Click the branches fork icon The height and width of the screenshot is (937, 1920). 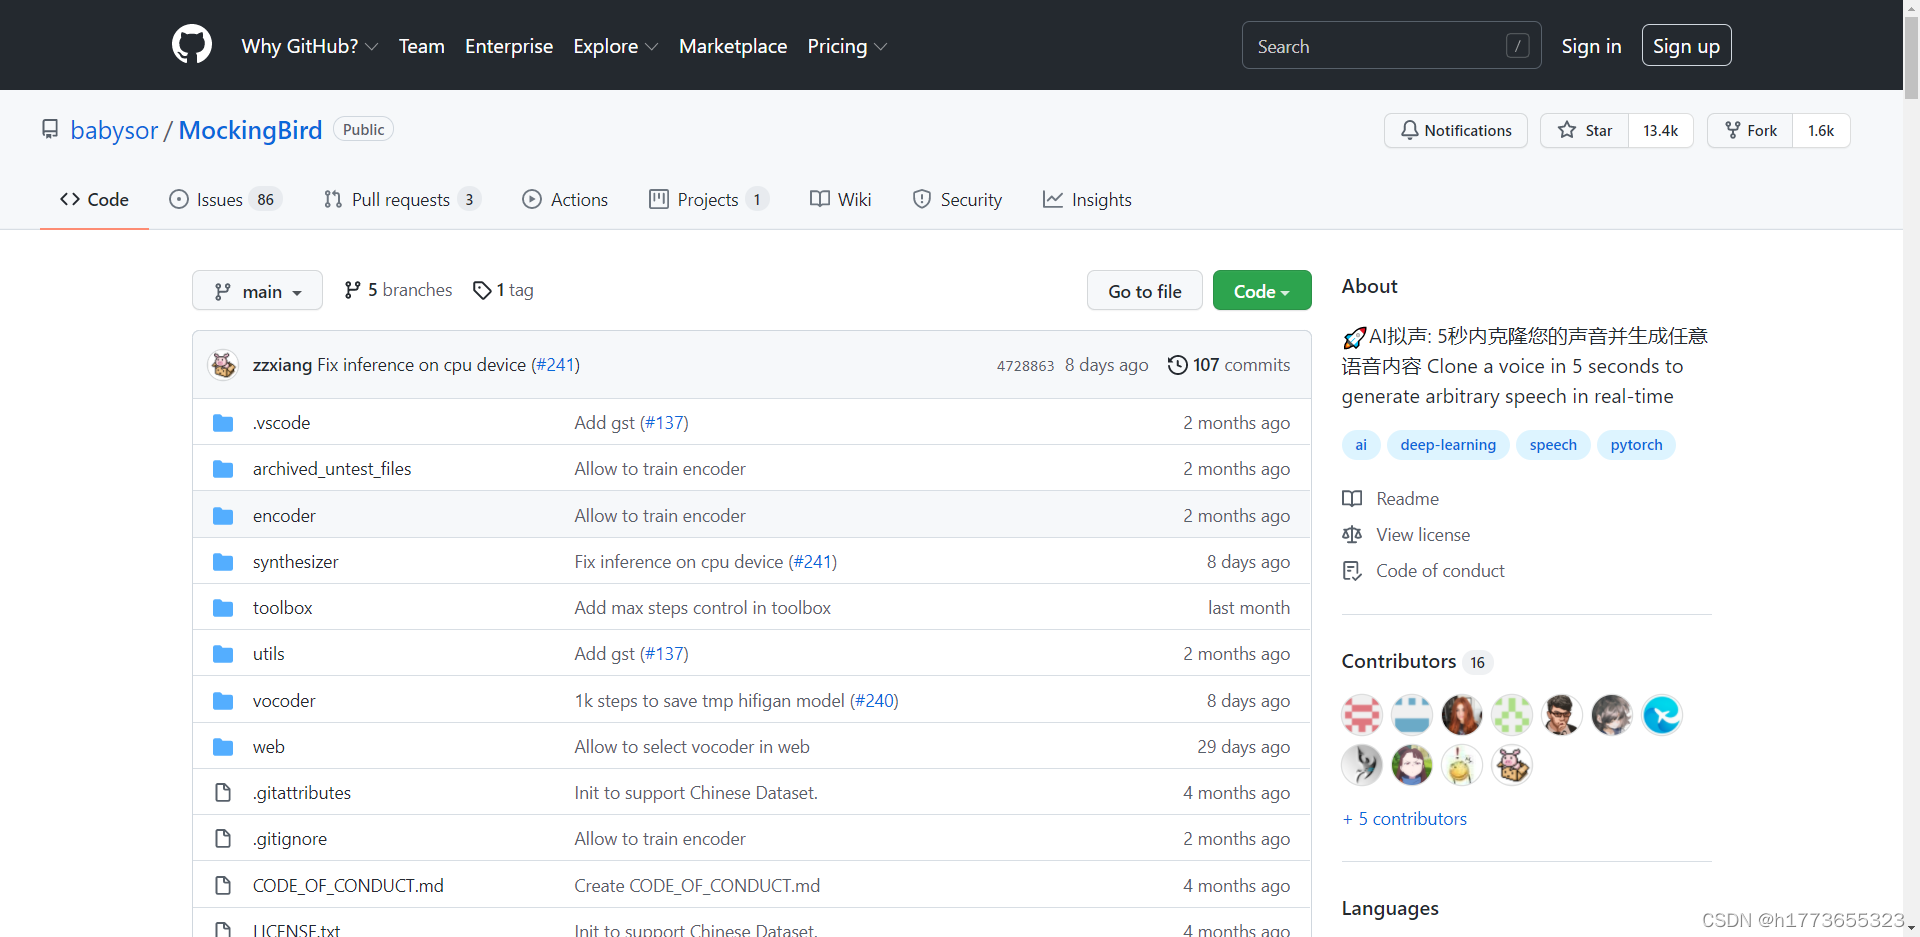pos(352,290)
